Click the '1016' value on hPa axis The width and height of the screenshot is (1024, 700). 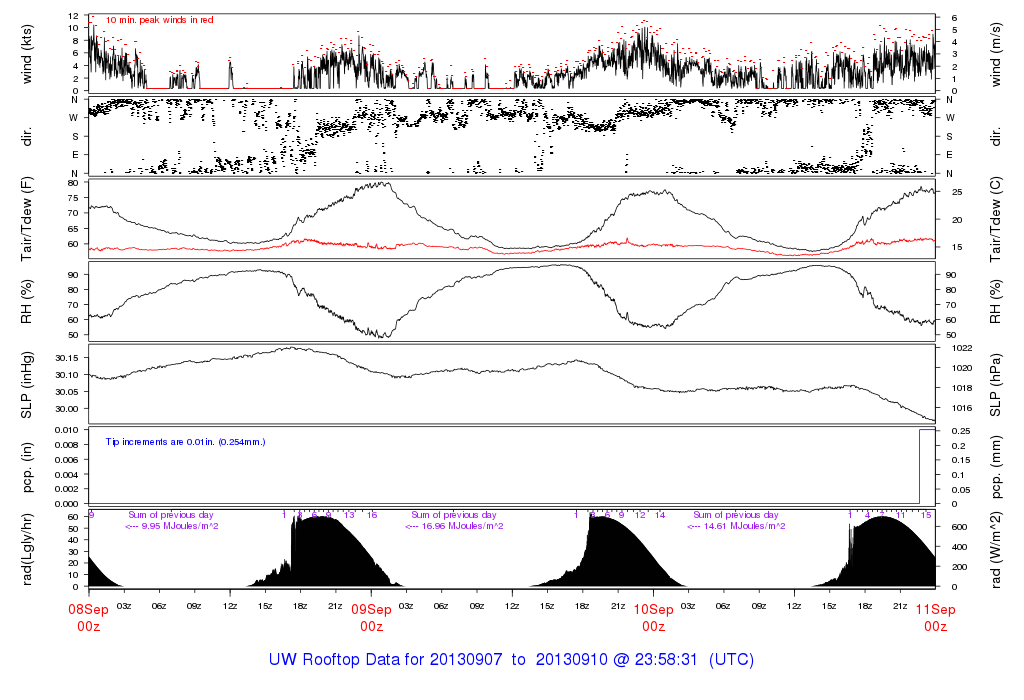(x=962, y=408)
